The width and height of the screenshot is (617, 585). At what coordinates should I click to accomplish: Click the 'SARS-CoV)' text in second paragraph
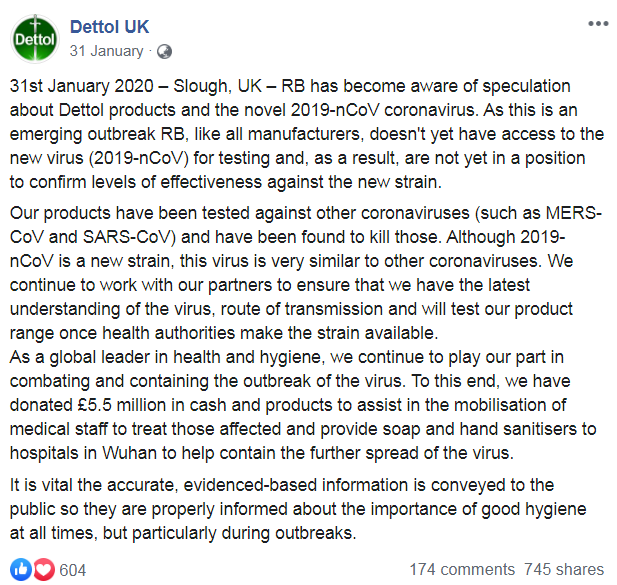pos(129,237)
